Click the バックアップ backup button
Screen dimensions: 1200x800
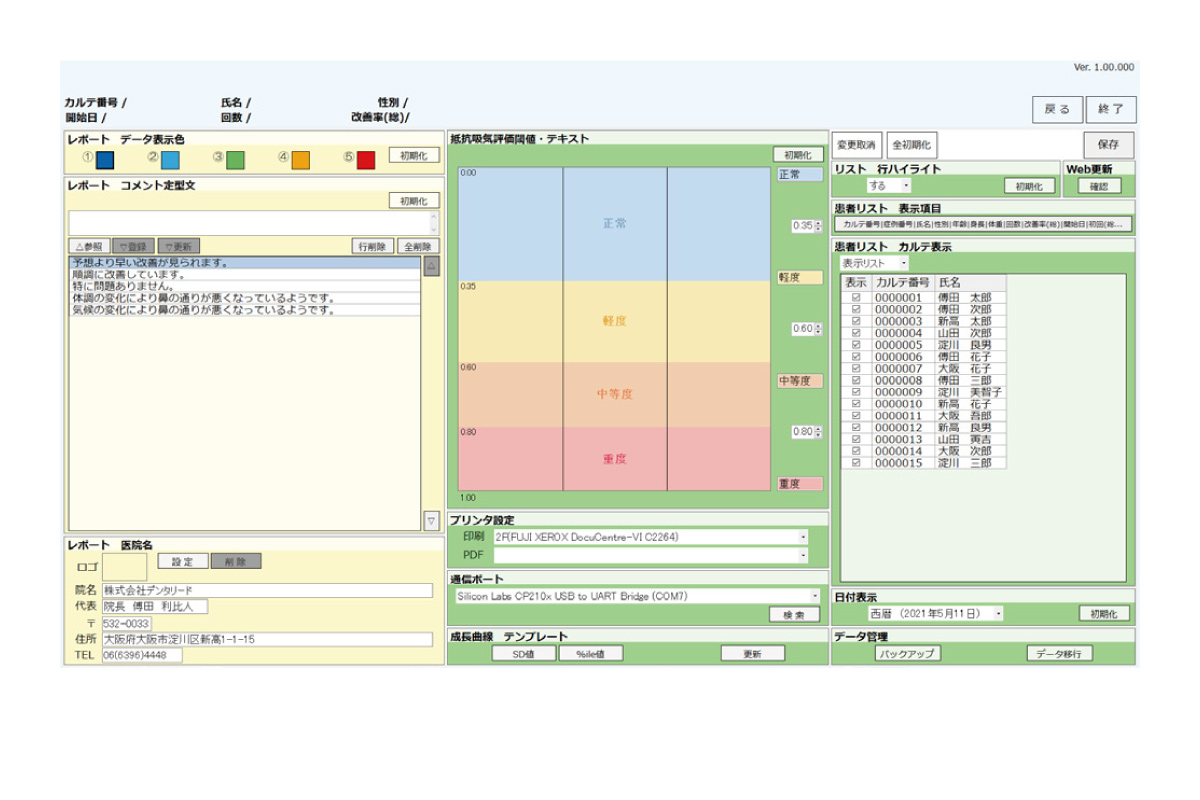pyautogui.click(x=906, y=654)
